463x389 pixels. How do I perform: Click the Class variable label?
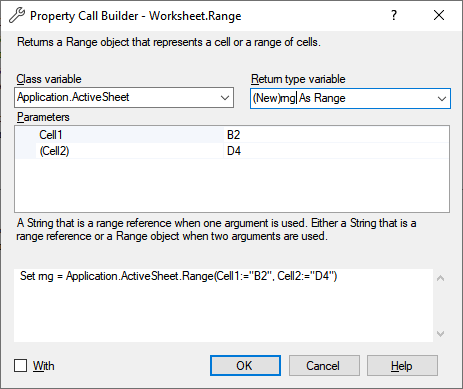point(49,79)
